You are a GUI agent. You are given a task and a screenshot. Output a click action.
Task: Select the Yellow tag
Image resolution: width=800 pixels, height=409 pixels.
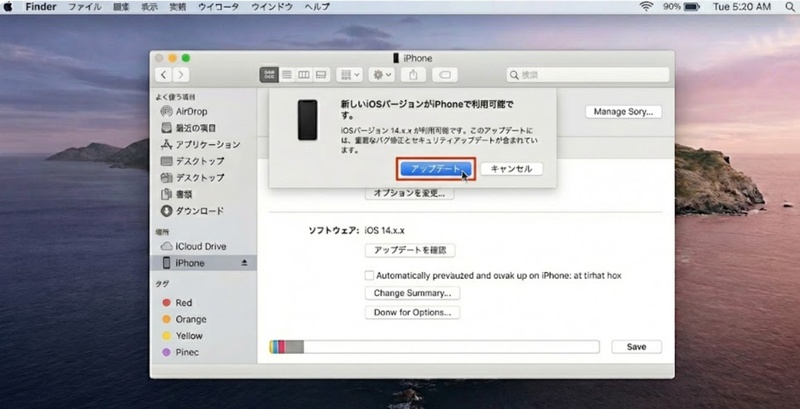182,336
